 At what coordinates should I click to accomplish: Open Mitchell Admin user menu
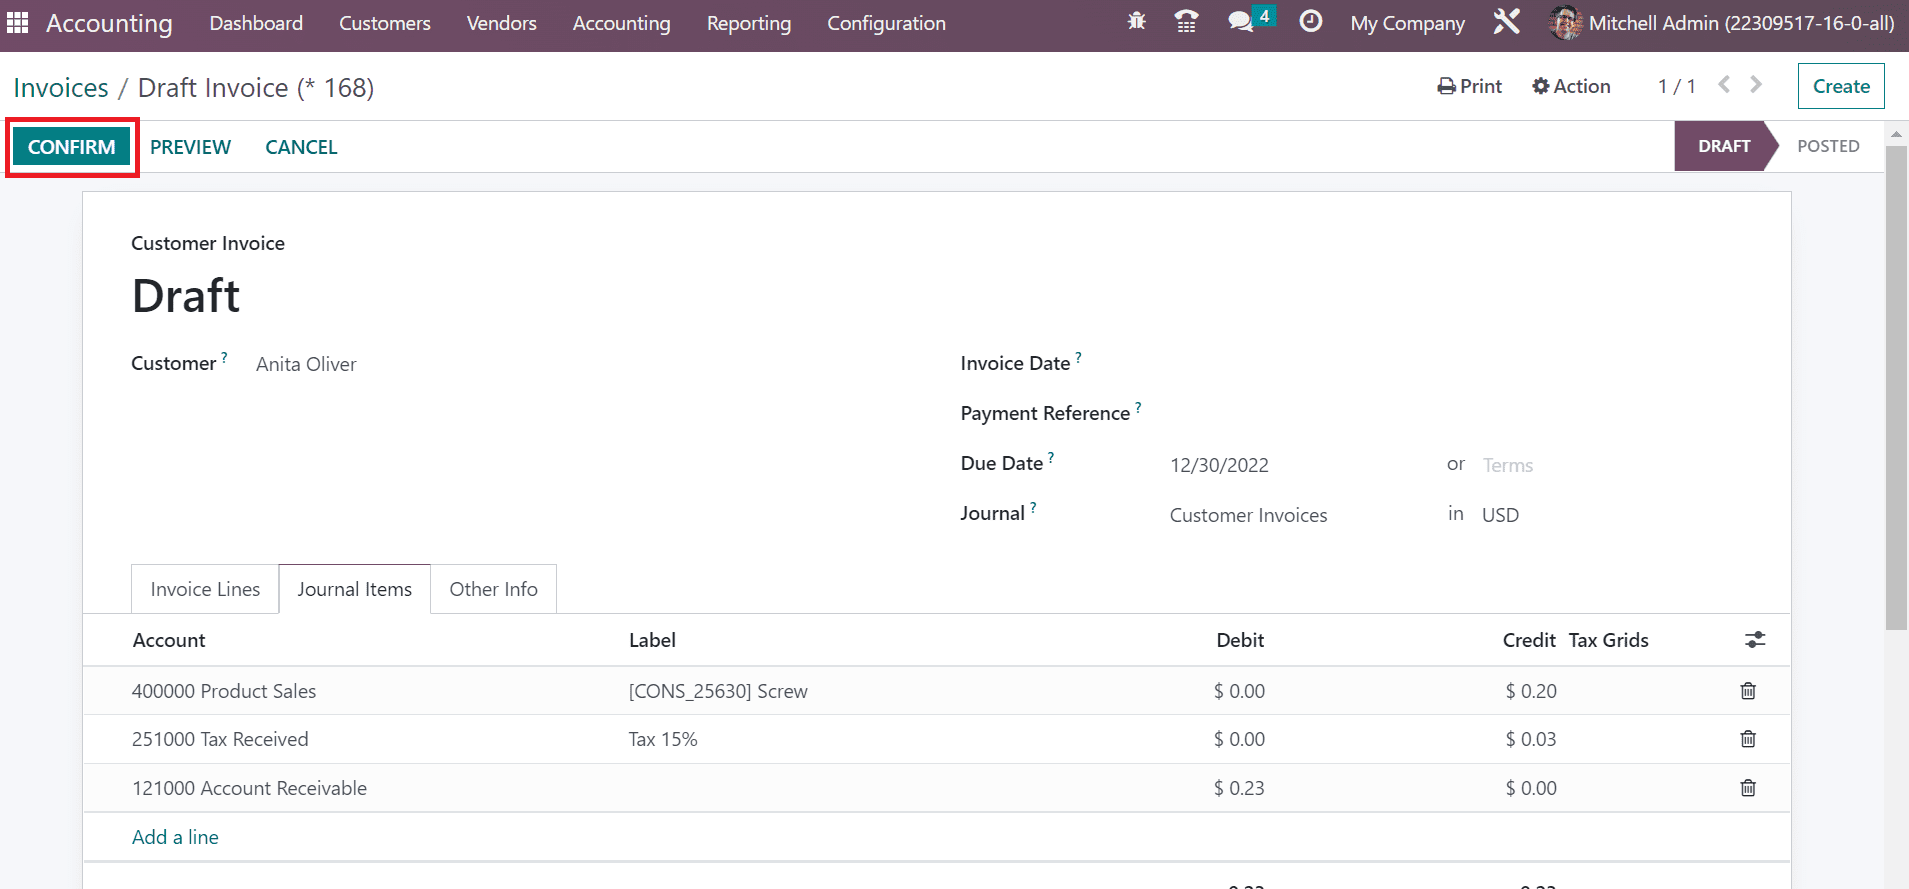point(1721,22)
